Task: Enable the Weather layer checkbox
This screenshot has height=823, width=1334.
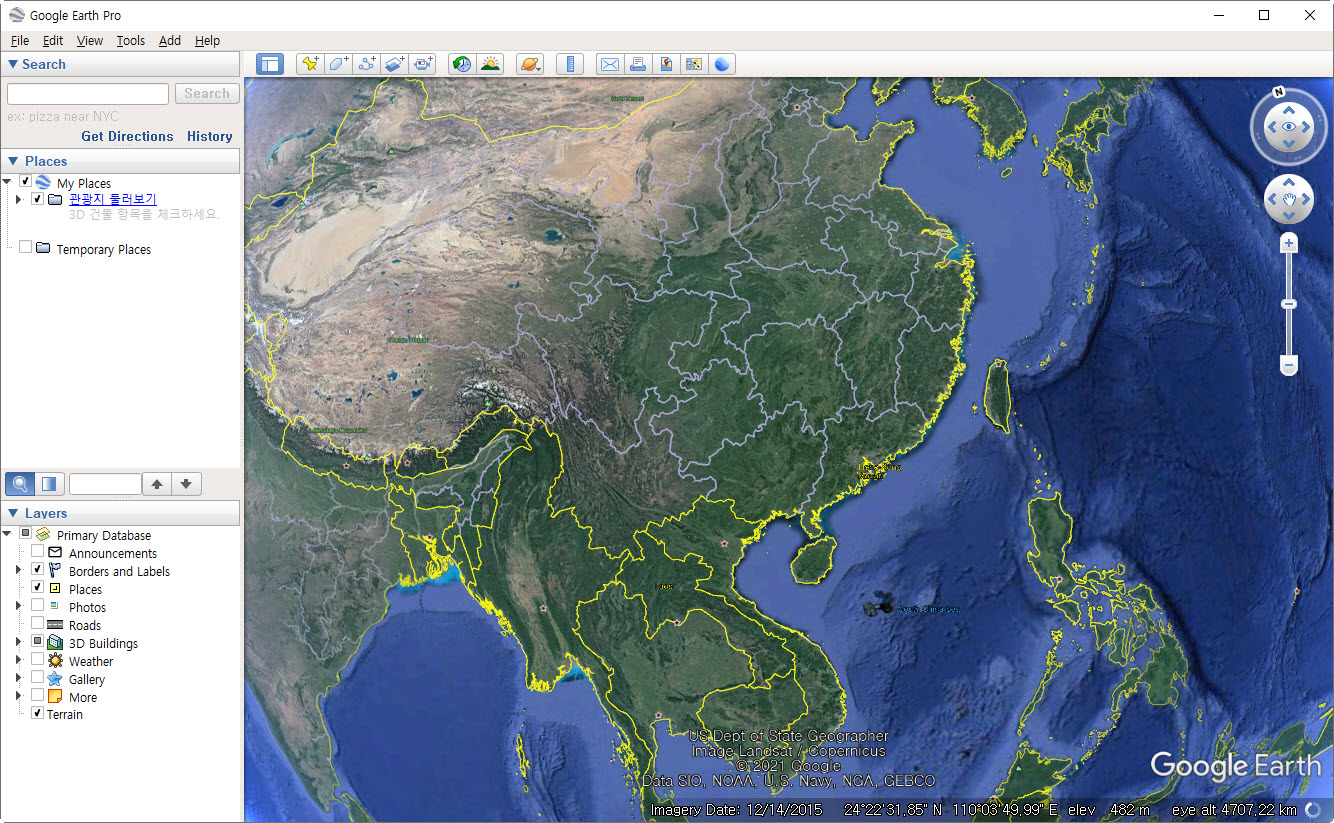Action: (37, 659)
